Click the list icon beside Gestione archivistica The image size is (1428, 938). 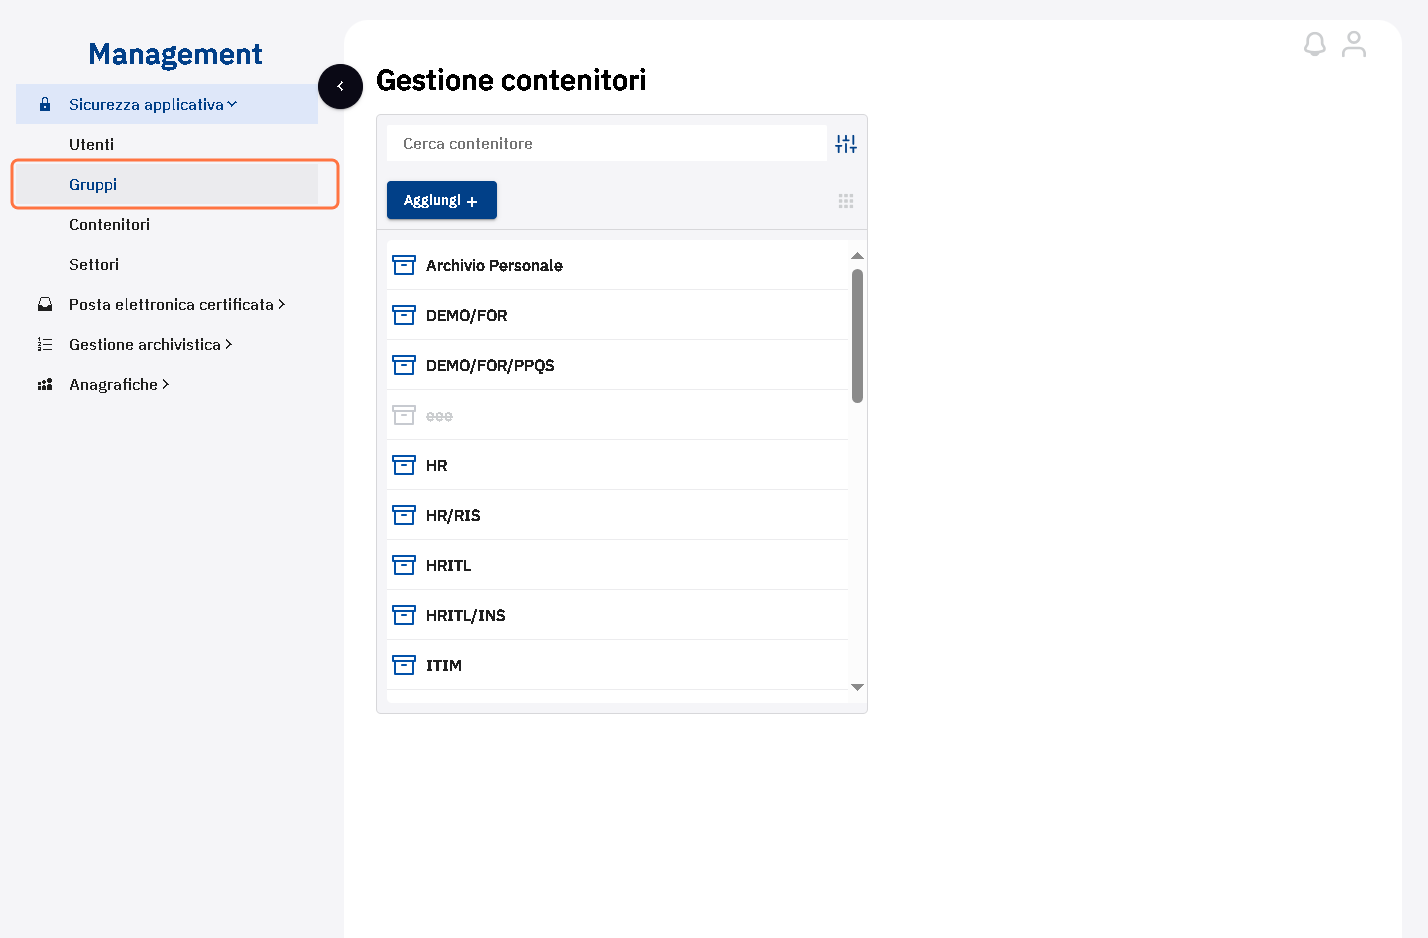(45, 344)
